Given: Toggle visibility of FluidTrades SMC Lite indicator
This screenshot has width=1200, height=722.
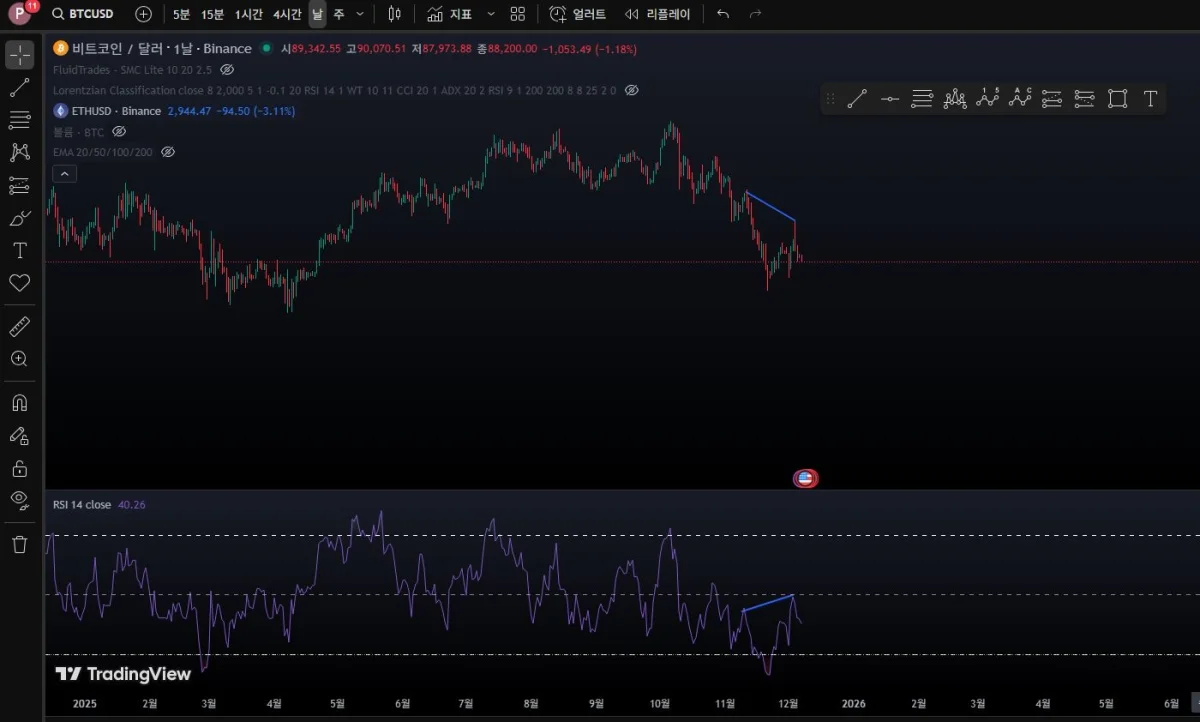Looking at the screenshot, I should (x=227, y=69).
